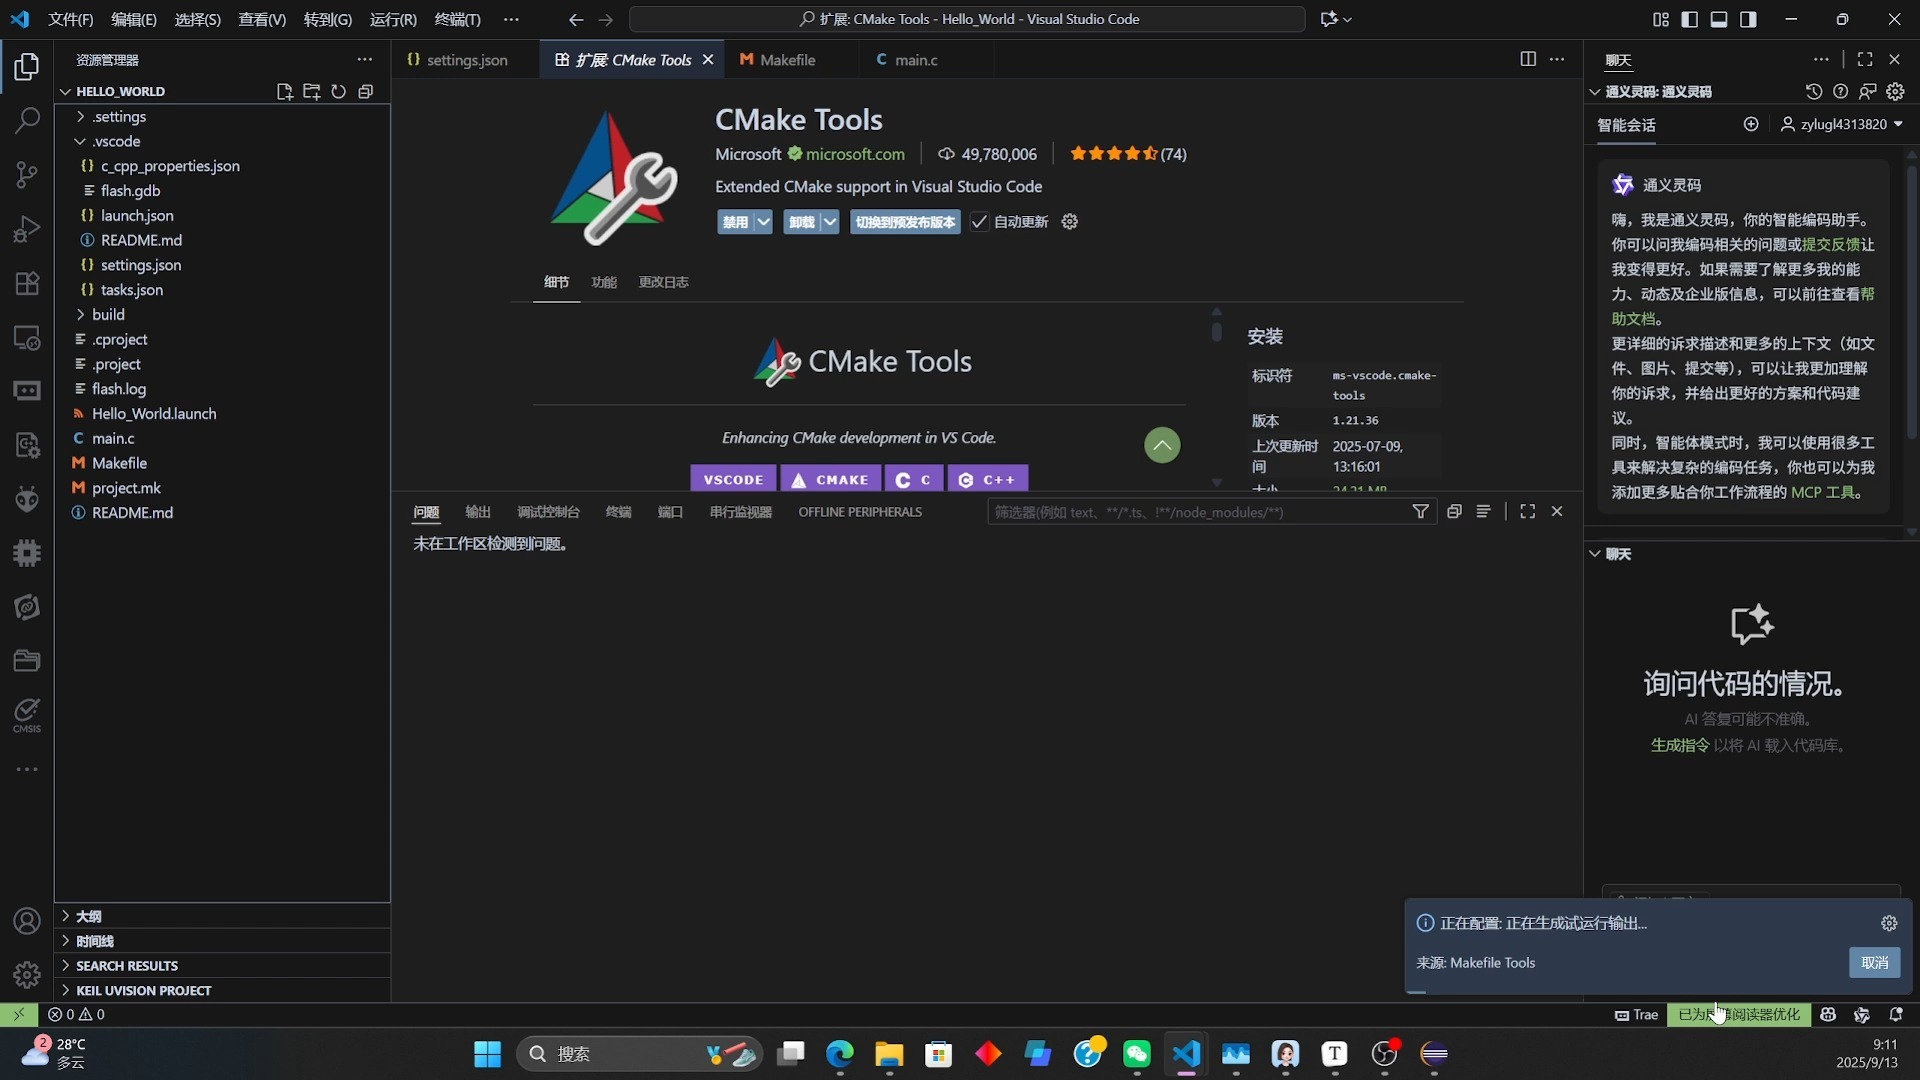Open Source Control view in activity bar

27,175
